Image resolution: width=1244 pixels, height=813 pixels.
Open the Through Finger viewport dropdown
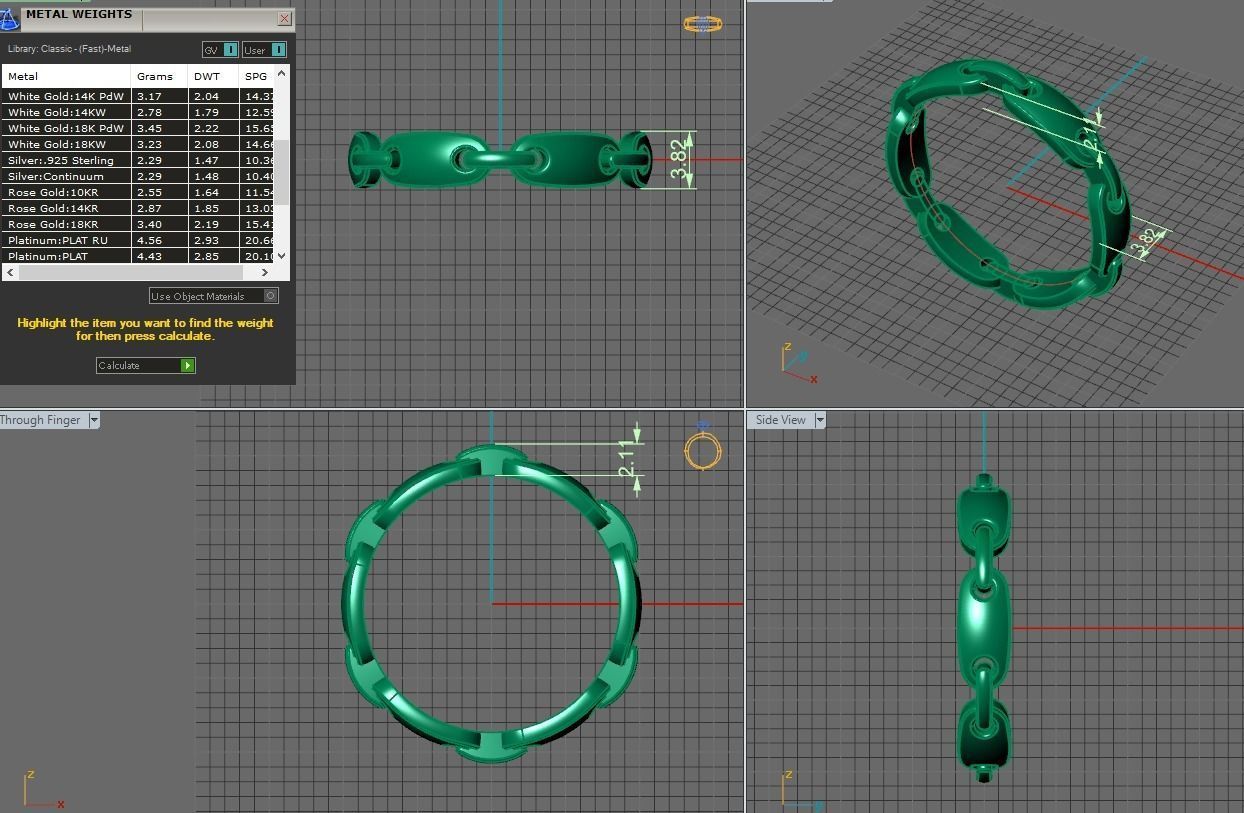click(94, 420)
